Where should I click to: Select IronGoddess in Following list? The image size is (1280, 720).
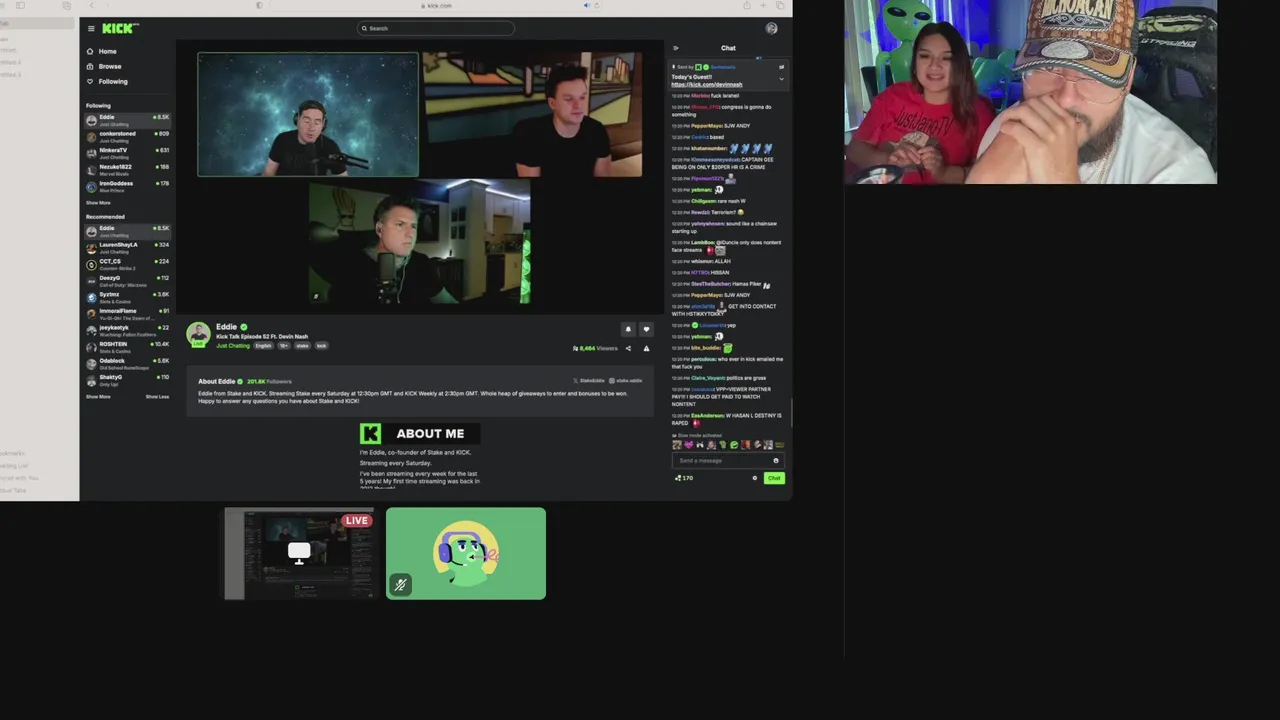click(127, 186)
